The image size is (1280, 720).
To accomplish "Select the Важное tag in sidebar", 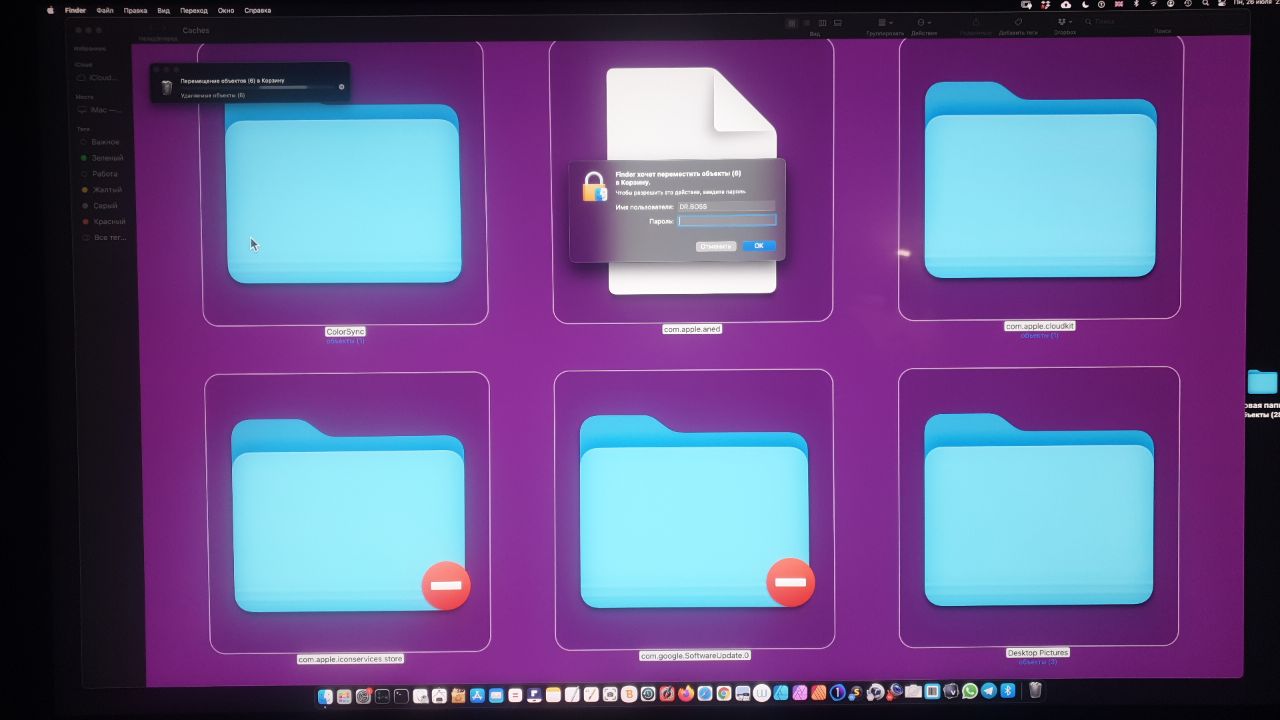I will pyautogui.click(x=100, y=142).
